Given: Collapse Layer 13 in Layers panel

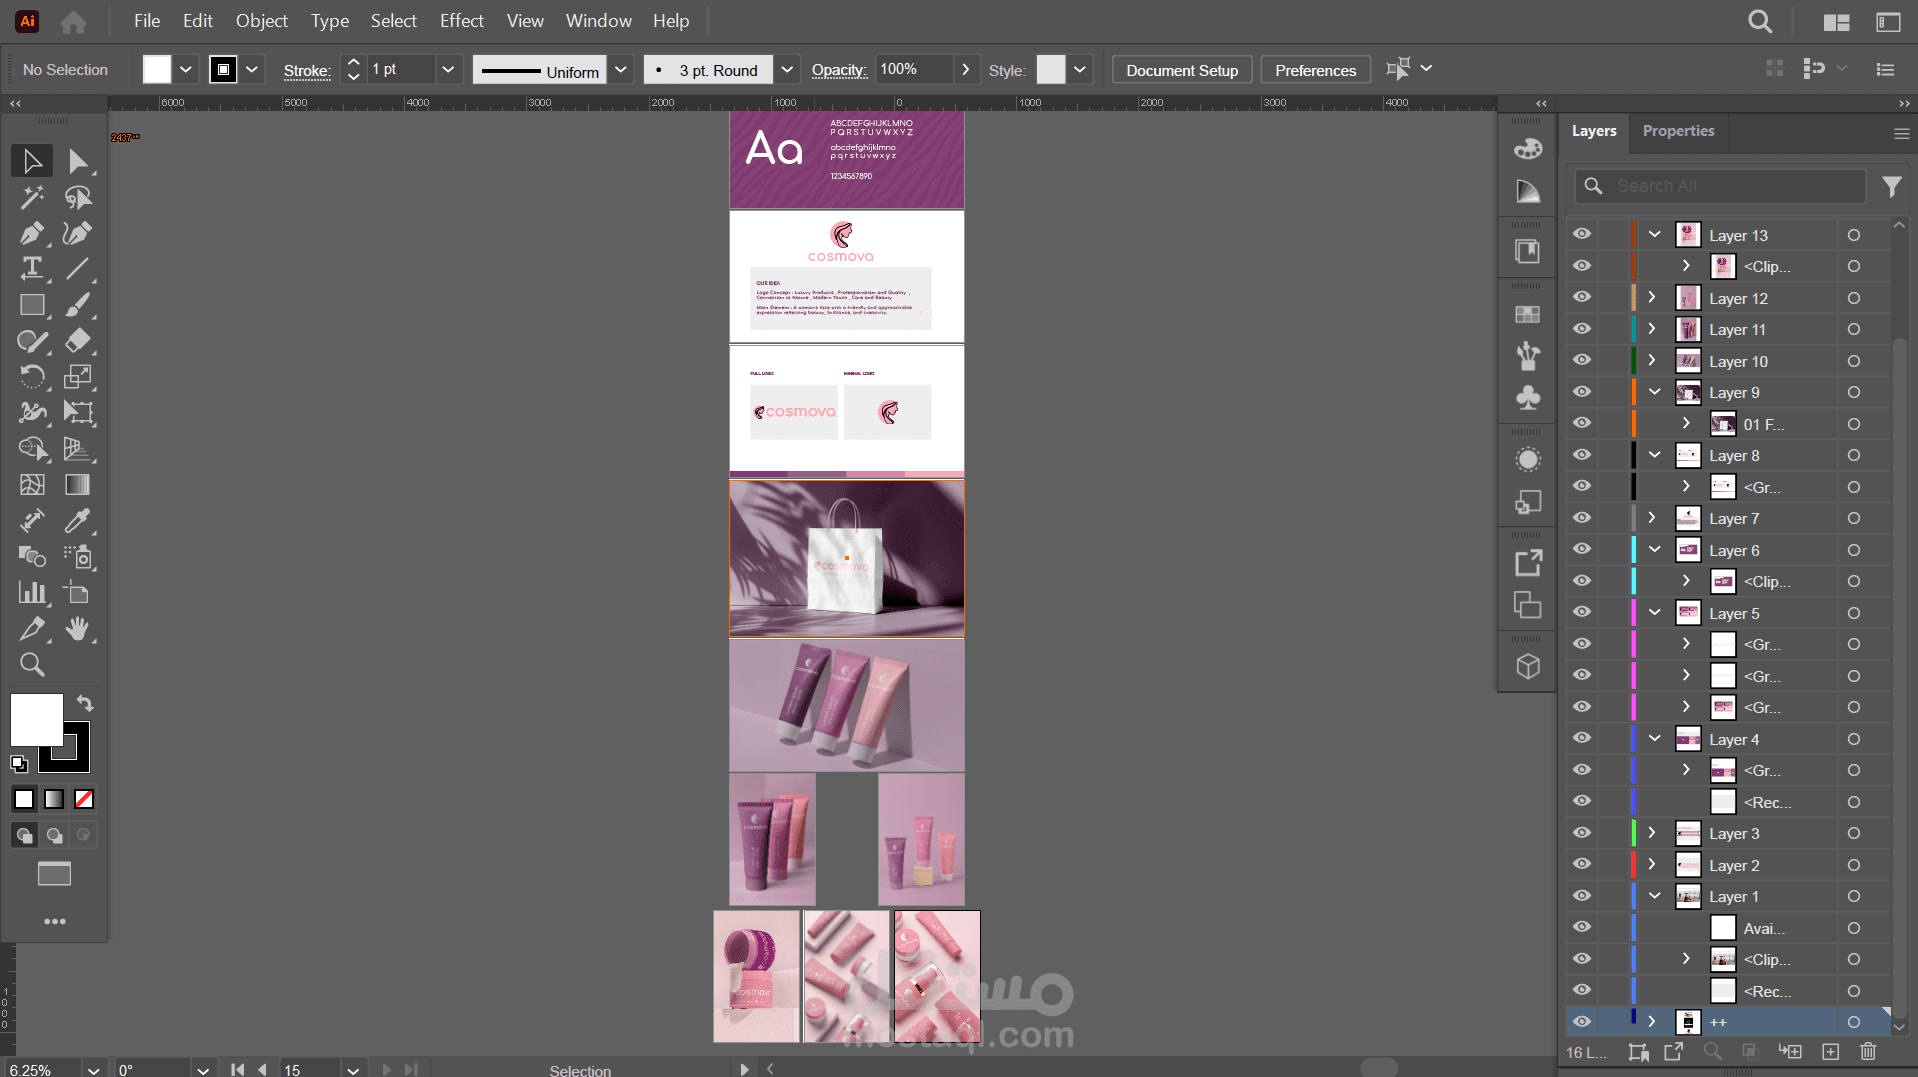Looking at the screenshot, I should (x=1654, y=234).
